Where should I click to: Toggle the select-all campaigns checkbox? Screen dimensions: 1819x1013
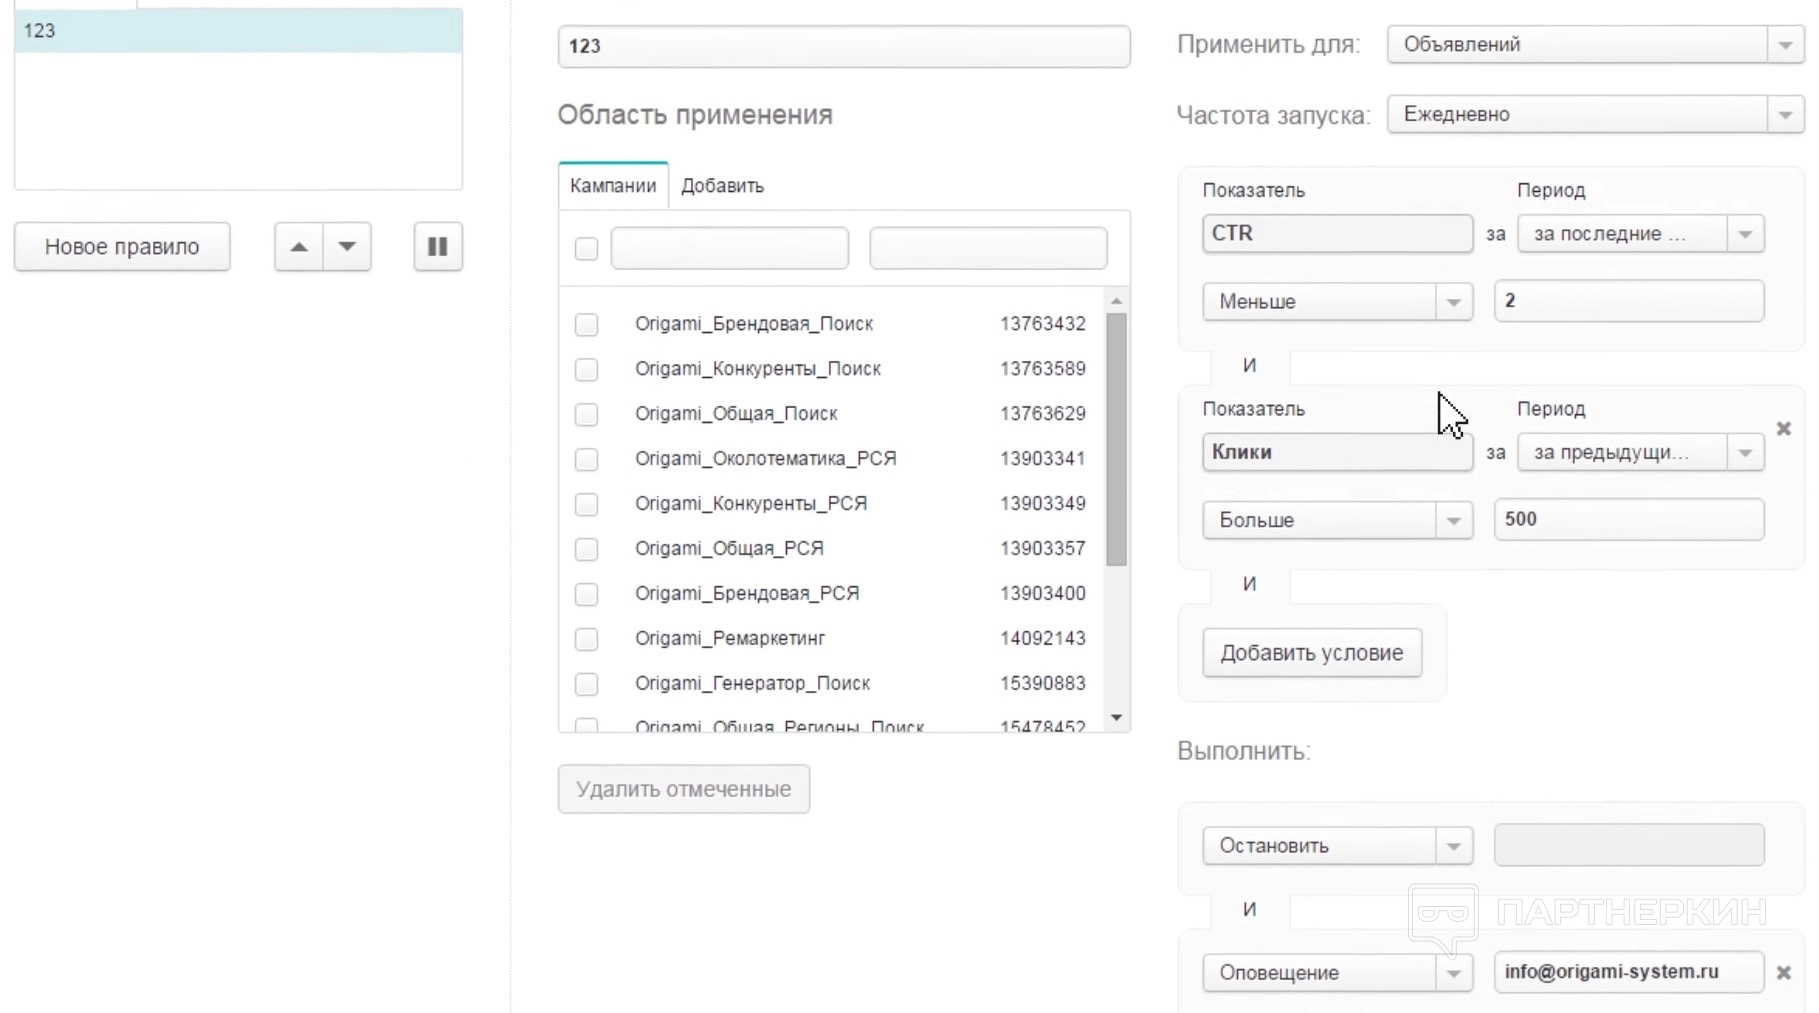click(x=587, y=248)
